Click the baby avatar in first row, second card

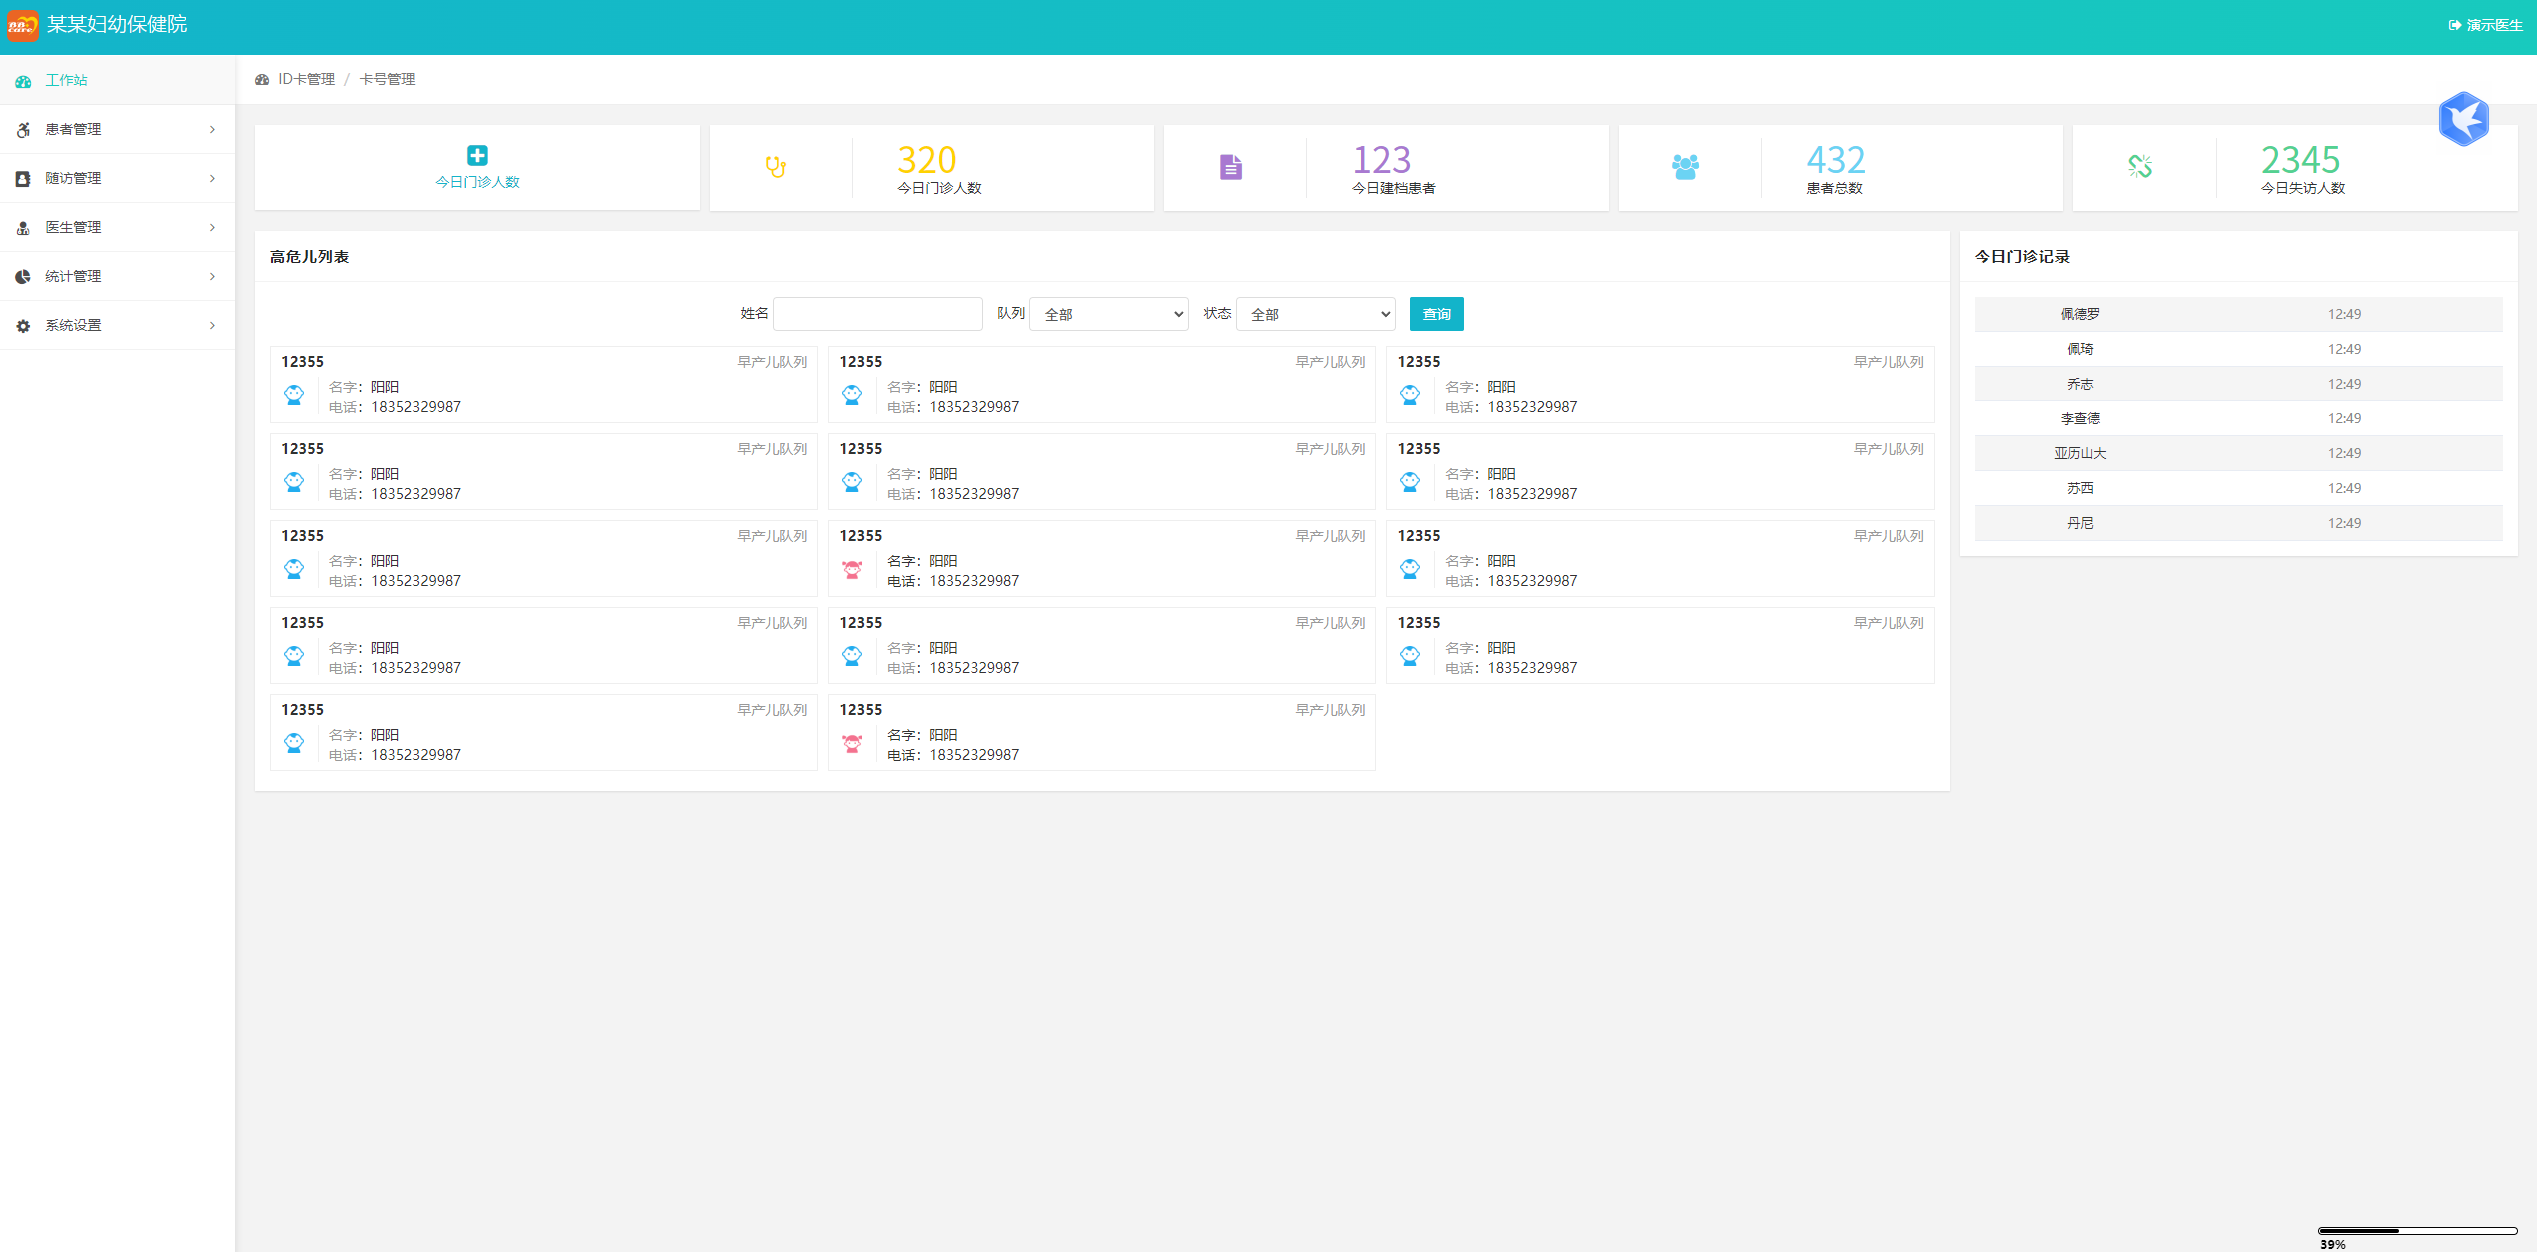pyautogui.click(x=852, y=396)
